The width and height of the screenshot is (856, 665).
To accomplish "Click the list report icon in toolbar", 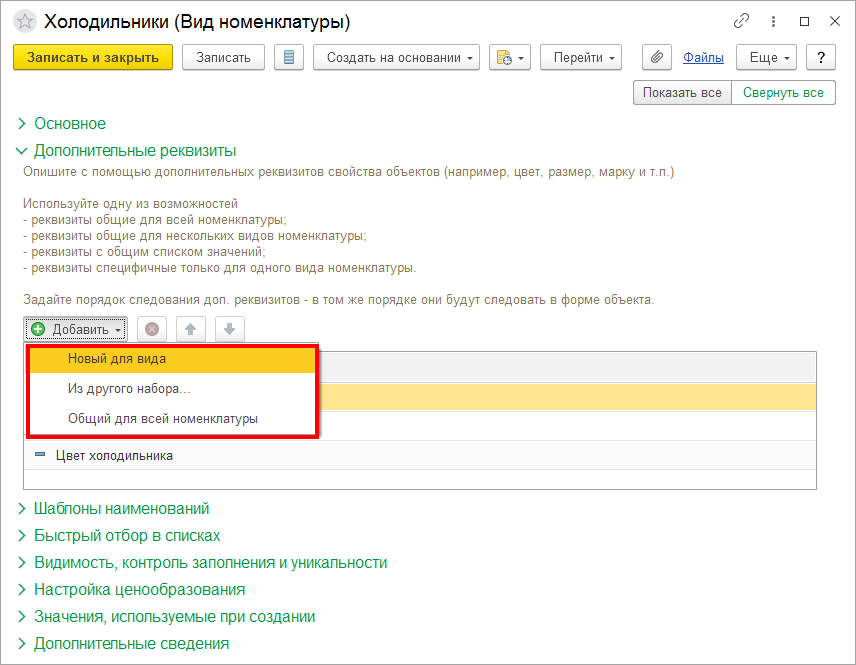I will pos(289,58).
